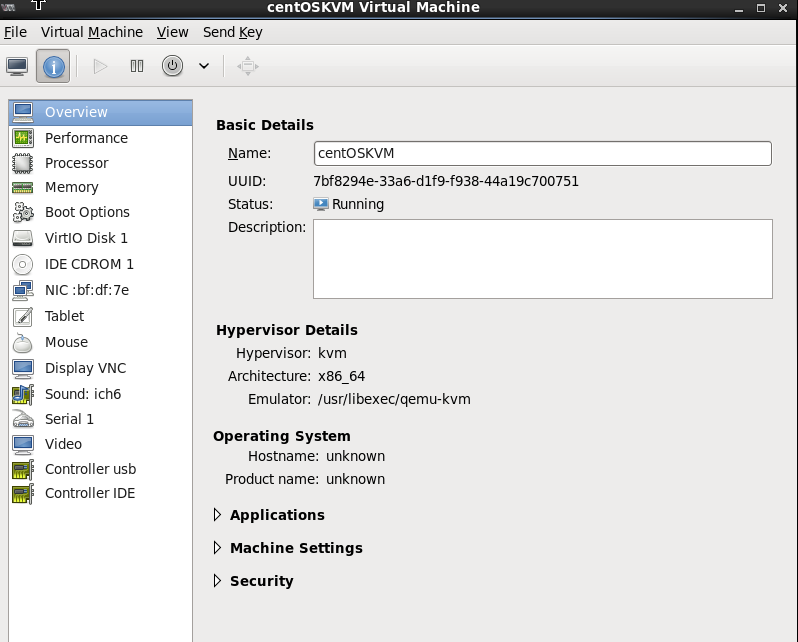Click the Running status text
798x642 pixels.
[x=358, y=204]
